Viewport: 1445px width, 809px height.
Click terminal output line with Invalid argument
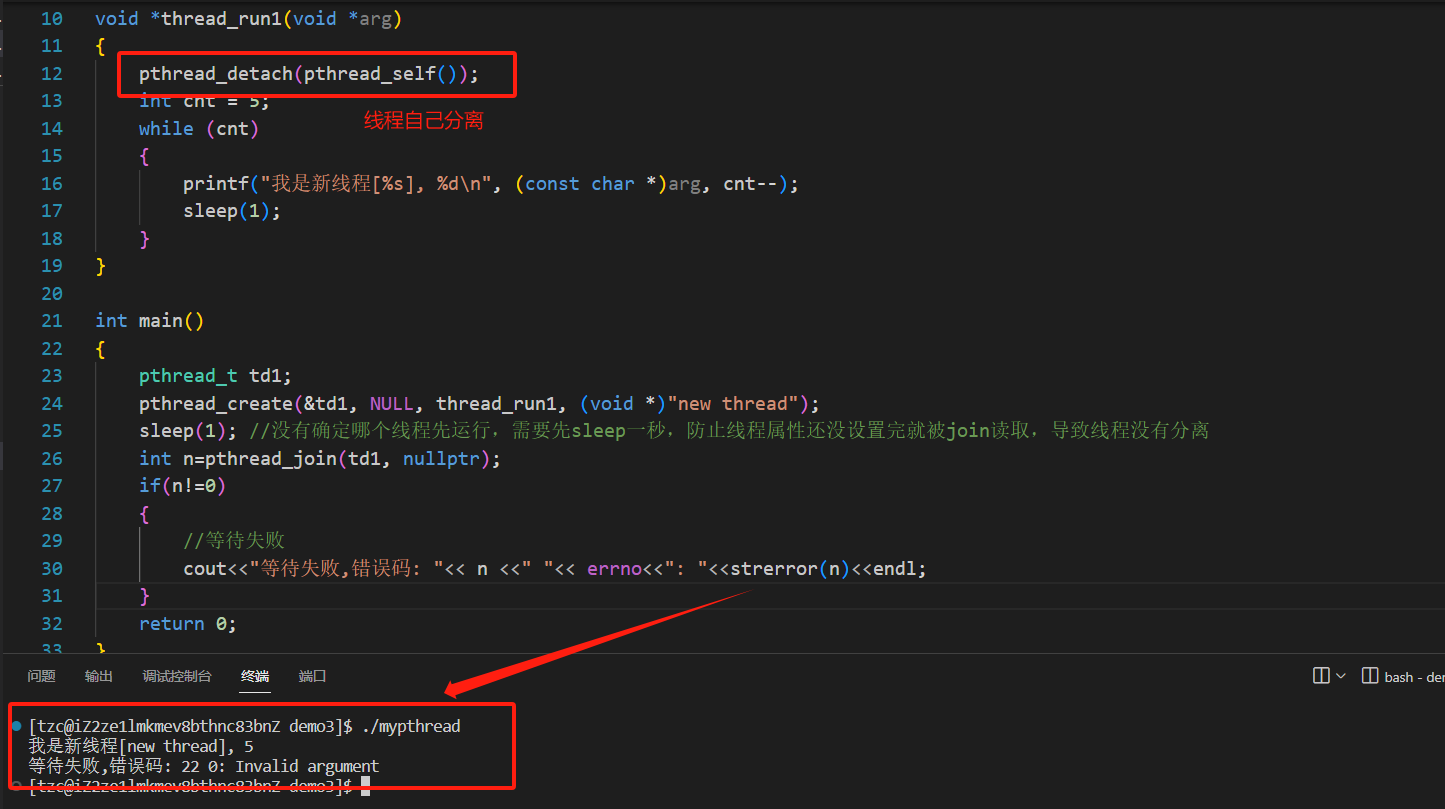pyautogui.click(x=204, y=766)
